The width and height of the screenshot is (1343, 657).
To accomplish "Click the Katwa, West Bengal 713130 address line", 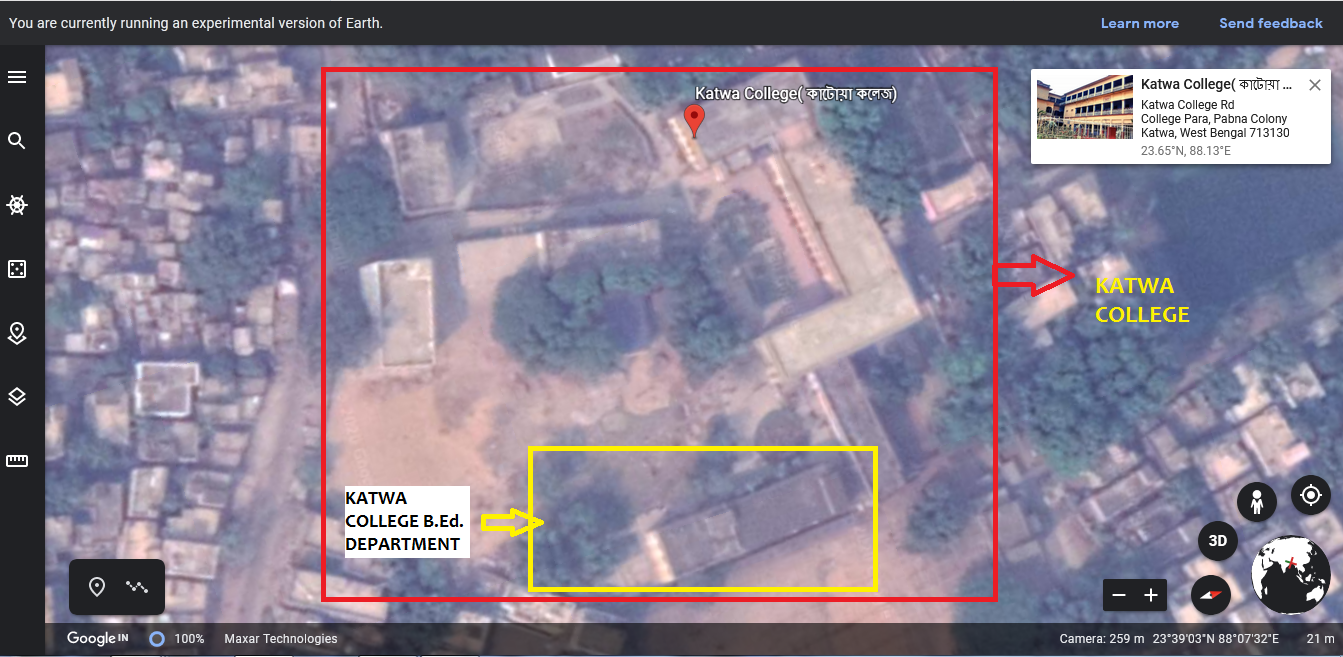I will click(1215, 133).
